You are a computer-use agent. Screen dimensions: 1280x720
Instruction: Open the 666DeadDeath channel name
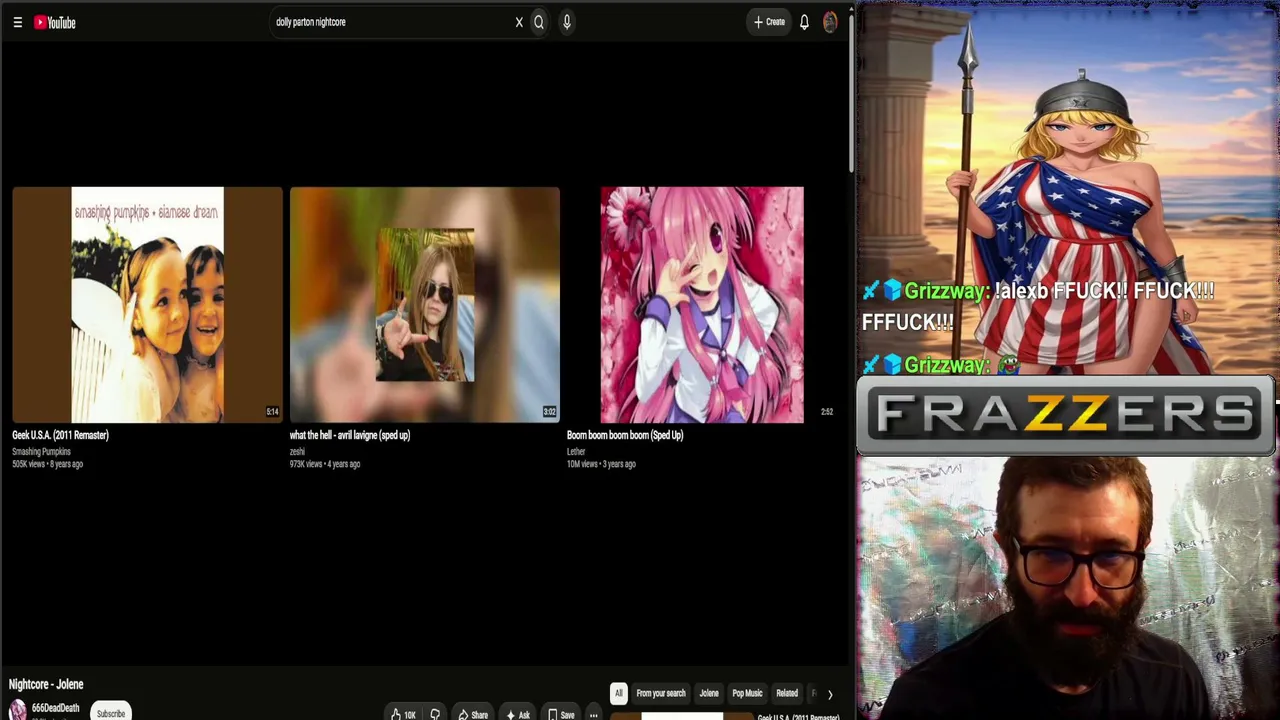[55, 708]
